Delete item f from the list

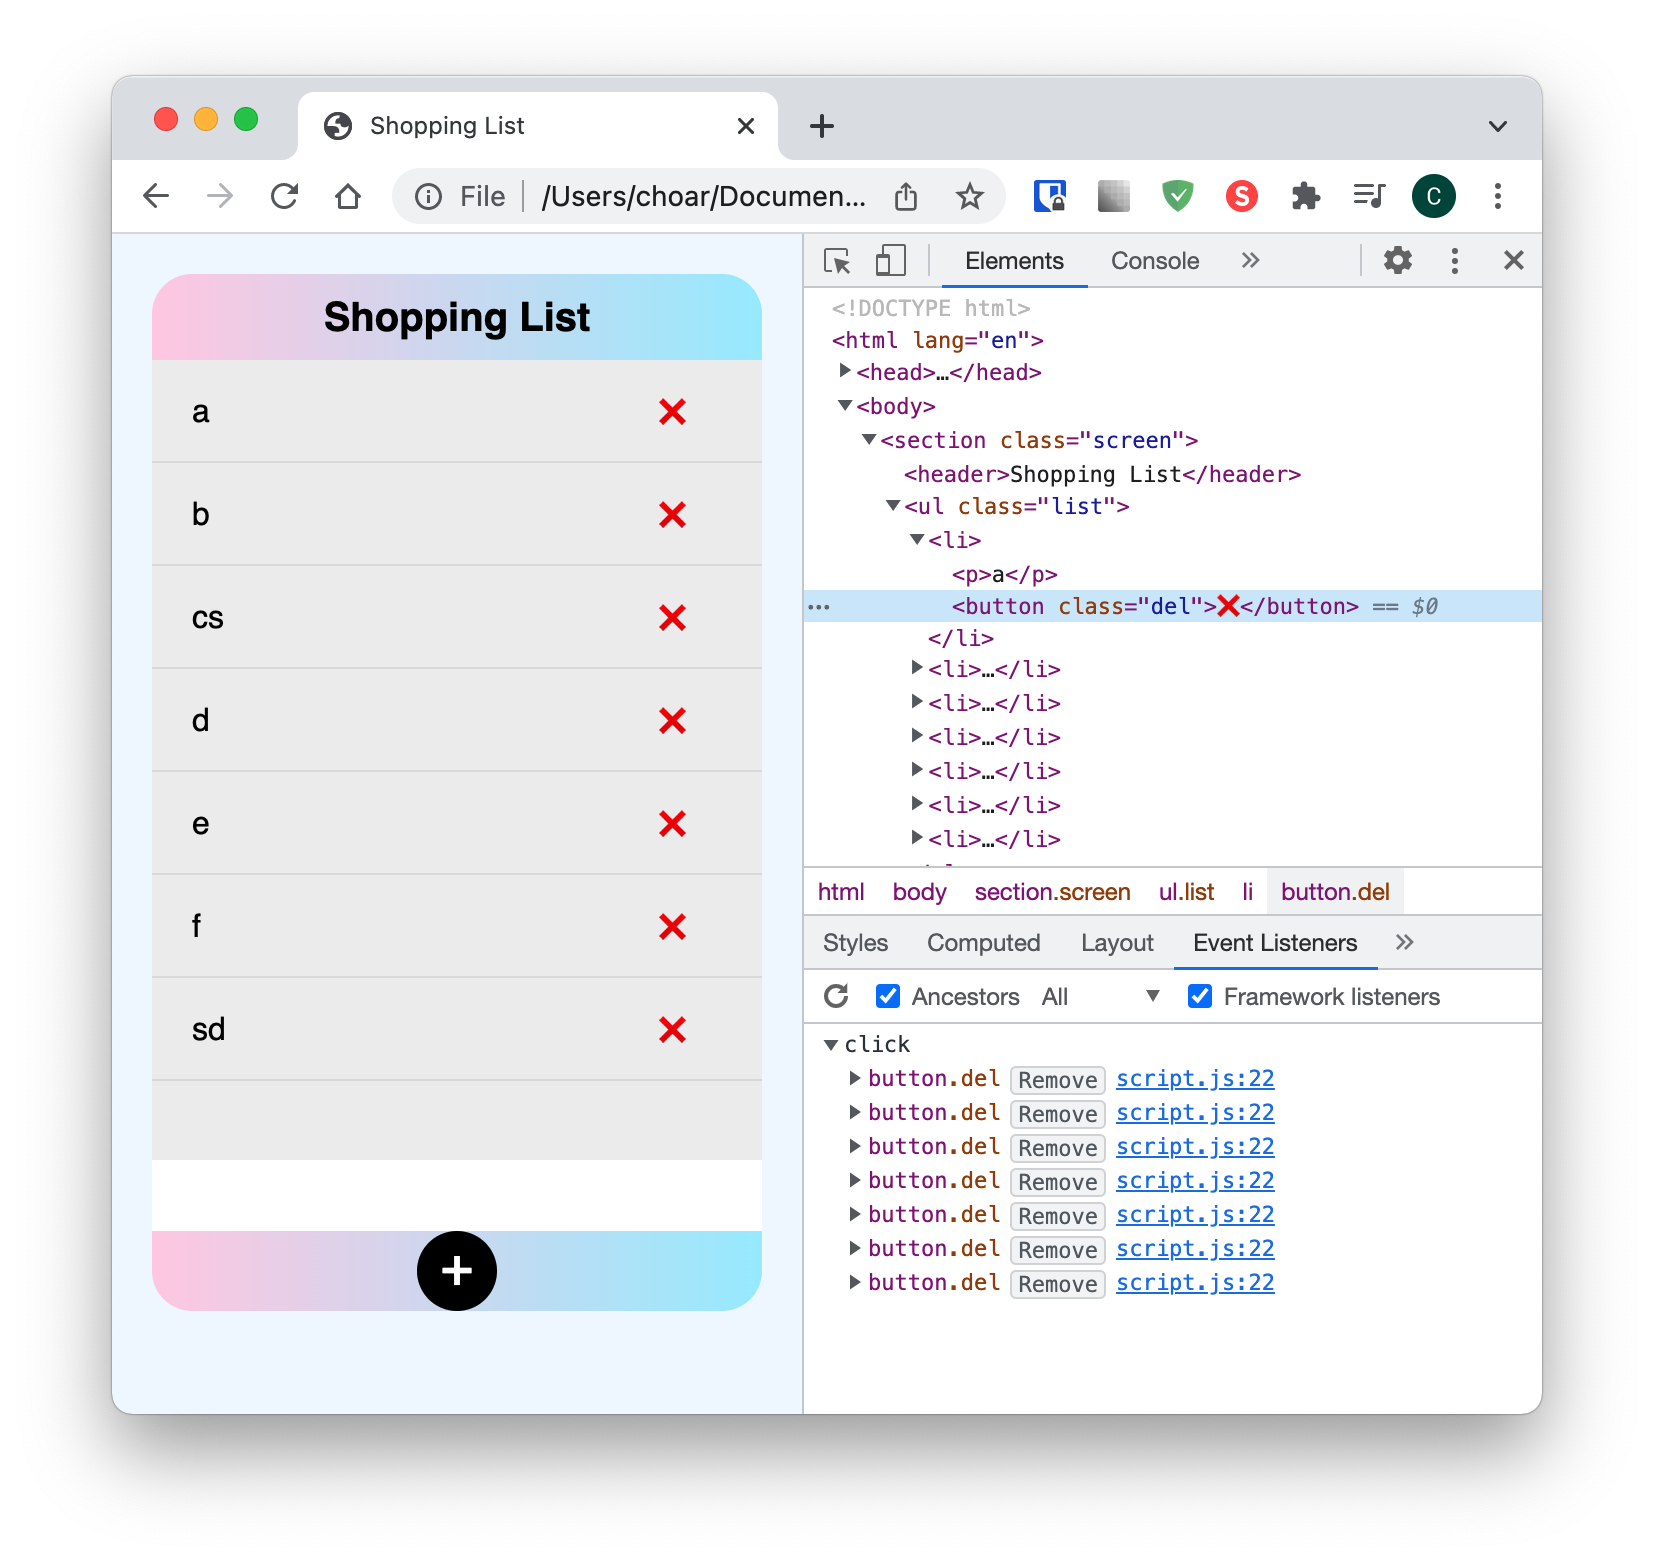tap(673, 927)
